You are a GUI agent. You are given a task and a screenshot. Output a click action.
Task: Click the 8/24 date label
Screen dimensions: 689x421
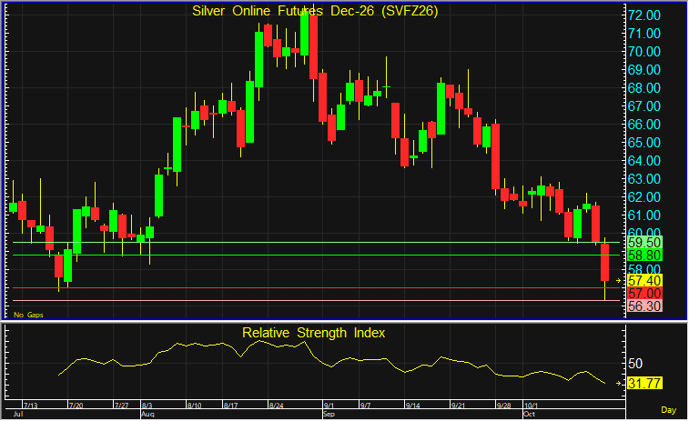pos(276,405)
